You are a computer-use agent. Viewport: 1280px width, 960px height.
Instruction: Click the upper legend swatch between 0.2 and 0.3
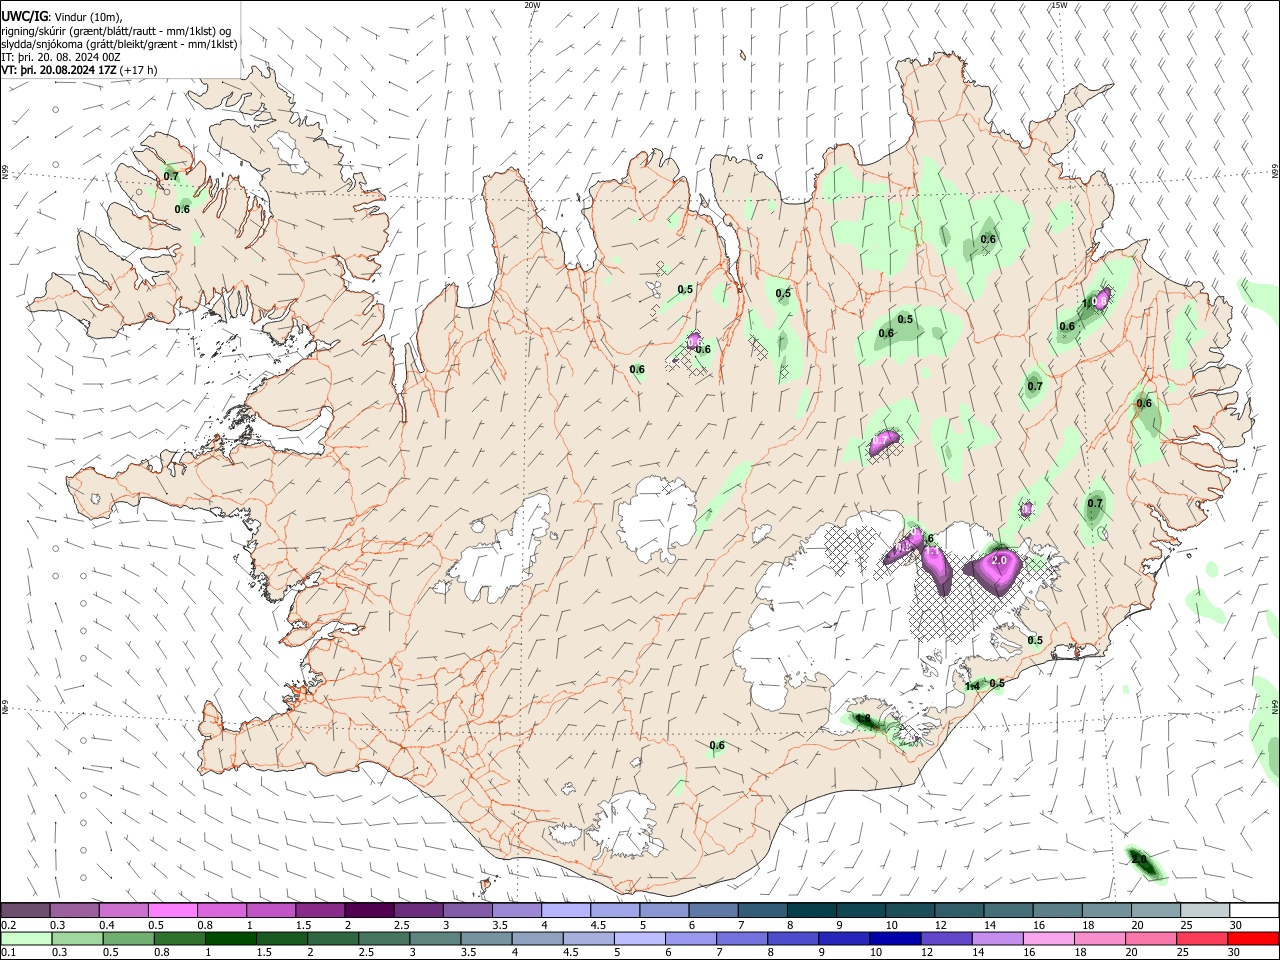point(25,911)
